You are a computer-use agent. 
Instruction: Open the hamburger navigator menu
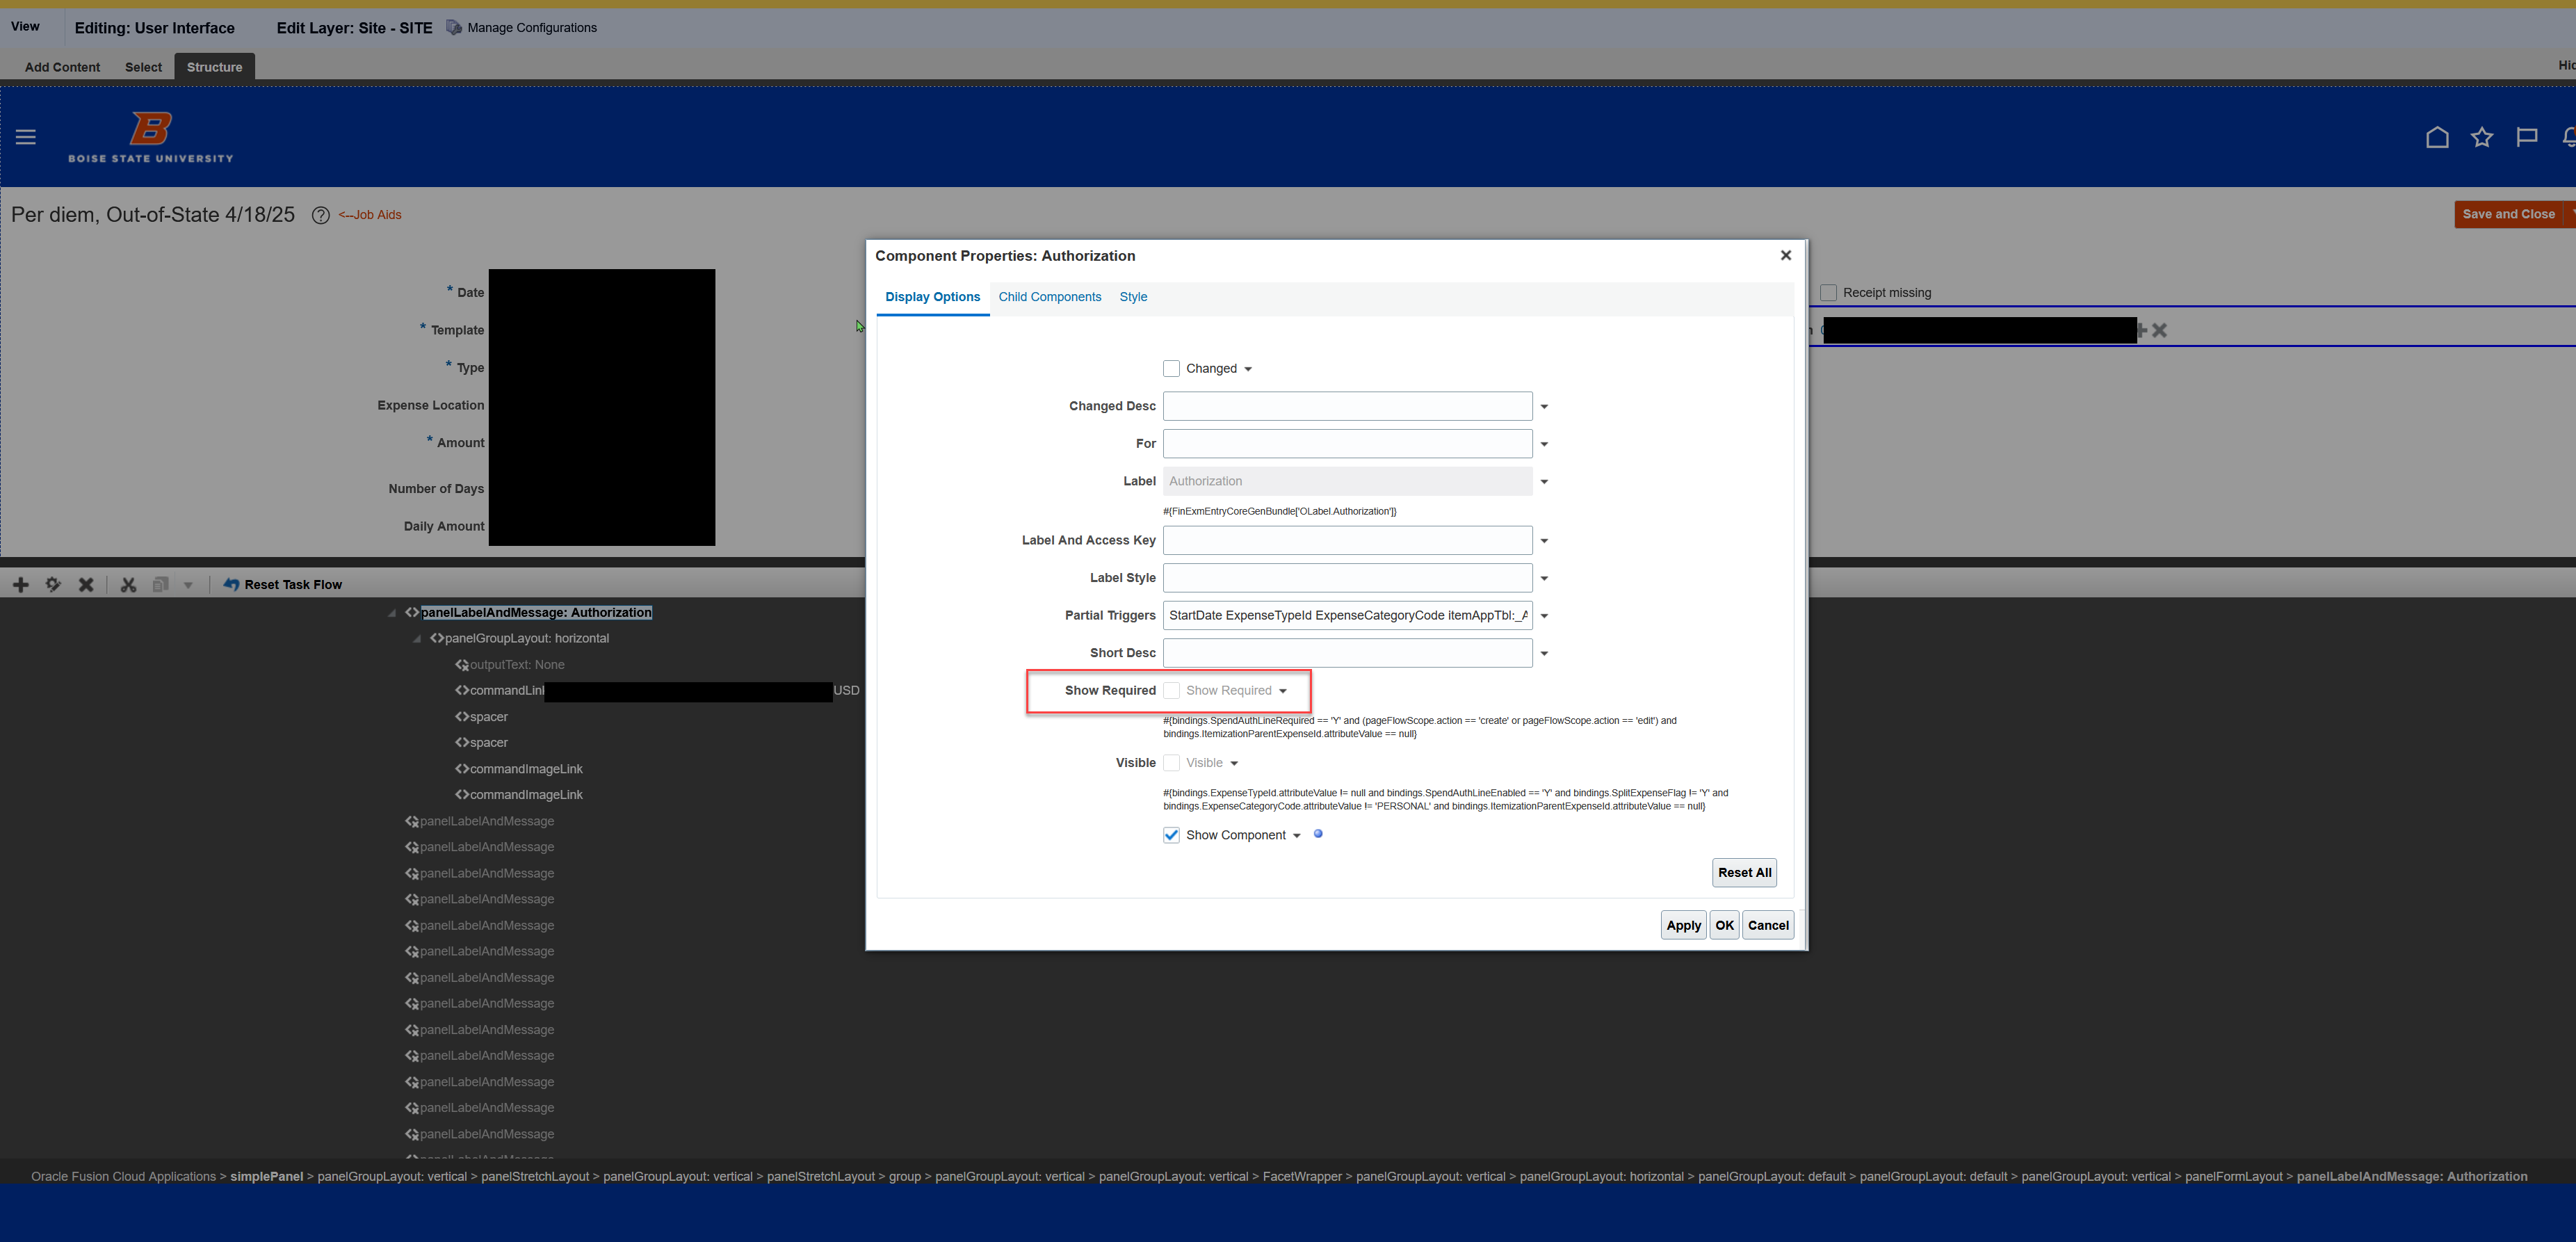26,138
